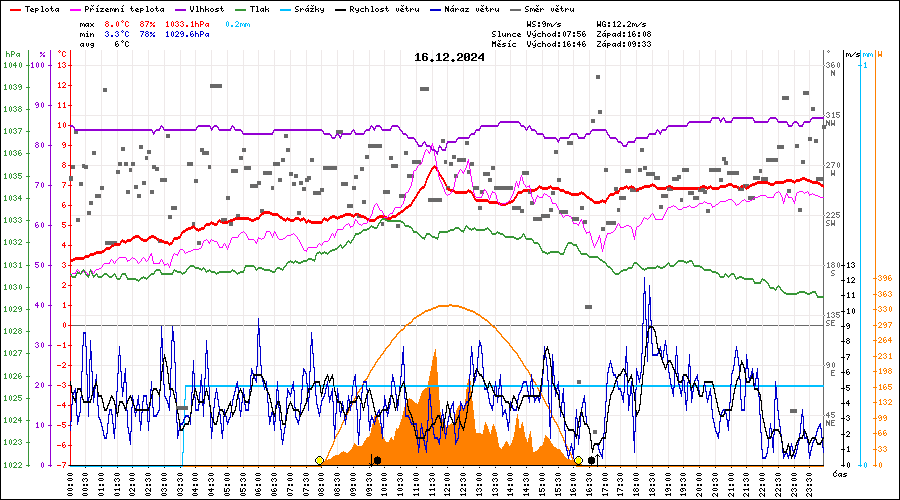900x500 pixels.
Task: Click the yellow sunrise marker at 08:00
Action: coord(319,460)
